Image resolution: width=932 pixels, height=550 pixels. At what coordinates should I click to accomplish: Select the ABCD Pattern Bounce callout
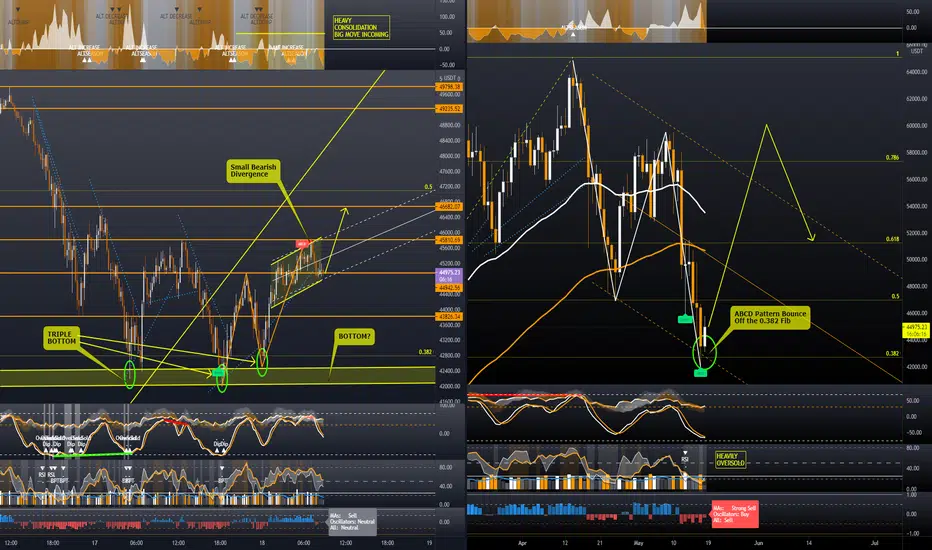click(770, 318)
